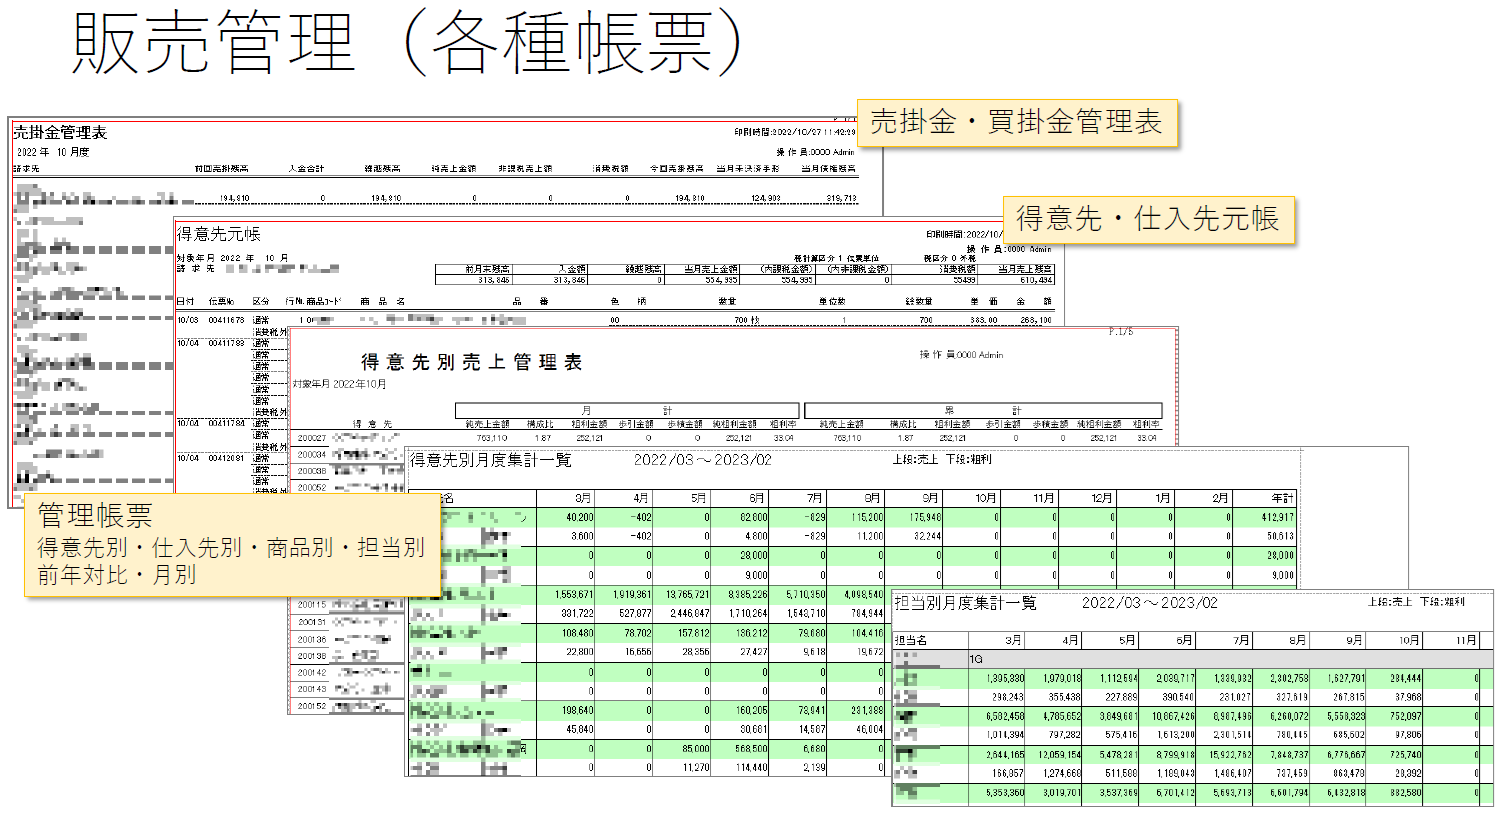Click the 担当別月度集計一覧 report title
Viewport: 1505px width, 818px height.
tap(965, 603)
